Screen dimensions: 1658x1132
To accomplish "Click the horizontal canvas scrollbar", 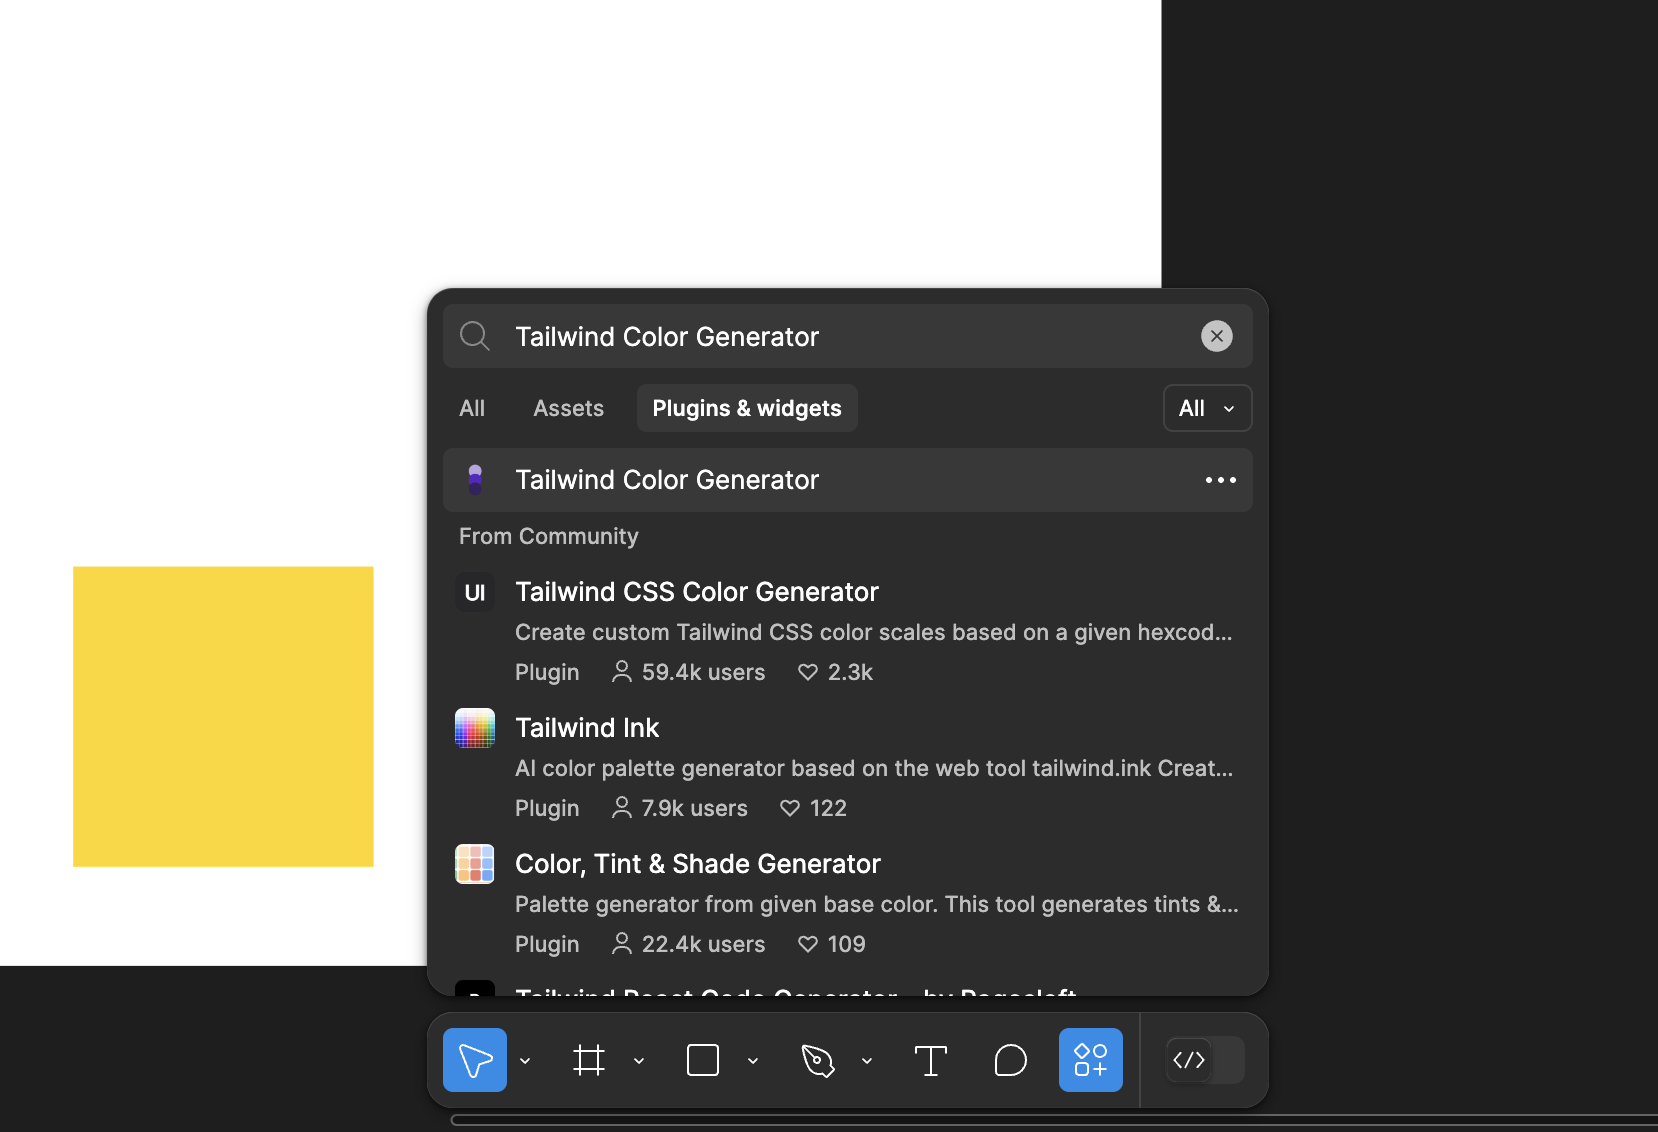I will pos(1054,1120).
